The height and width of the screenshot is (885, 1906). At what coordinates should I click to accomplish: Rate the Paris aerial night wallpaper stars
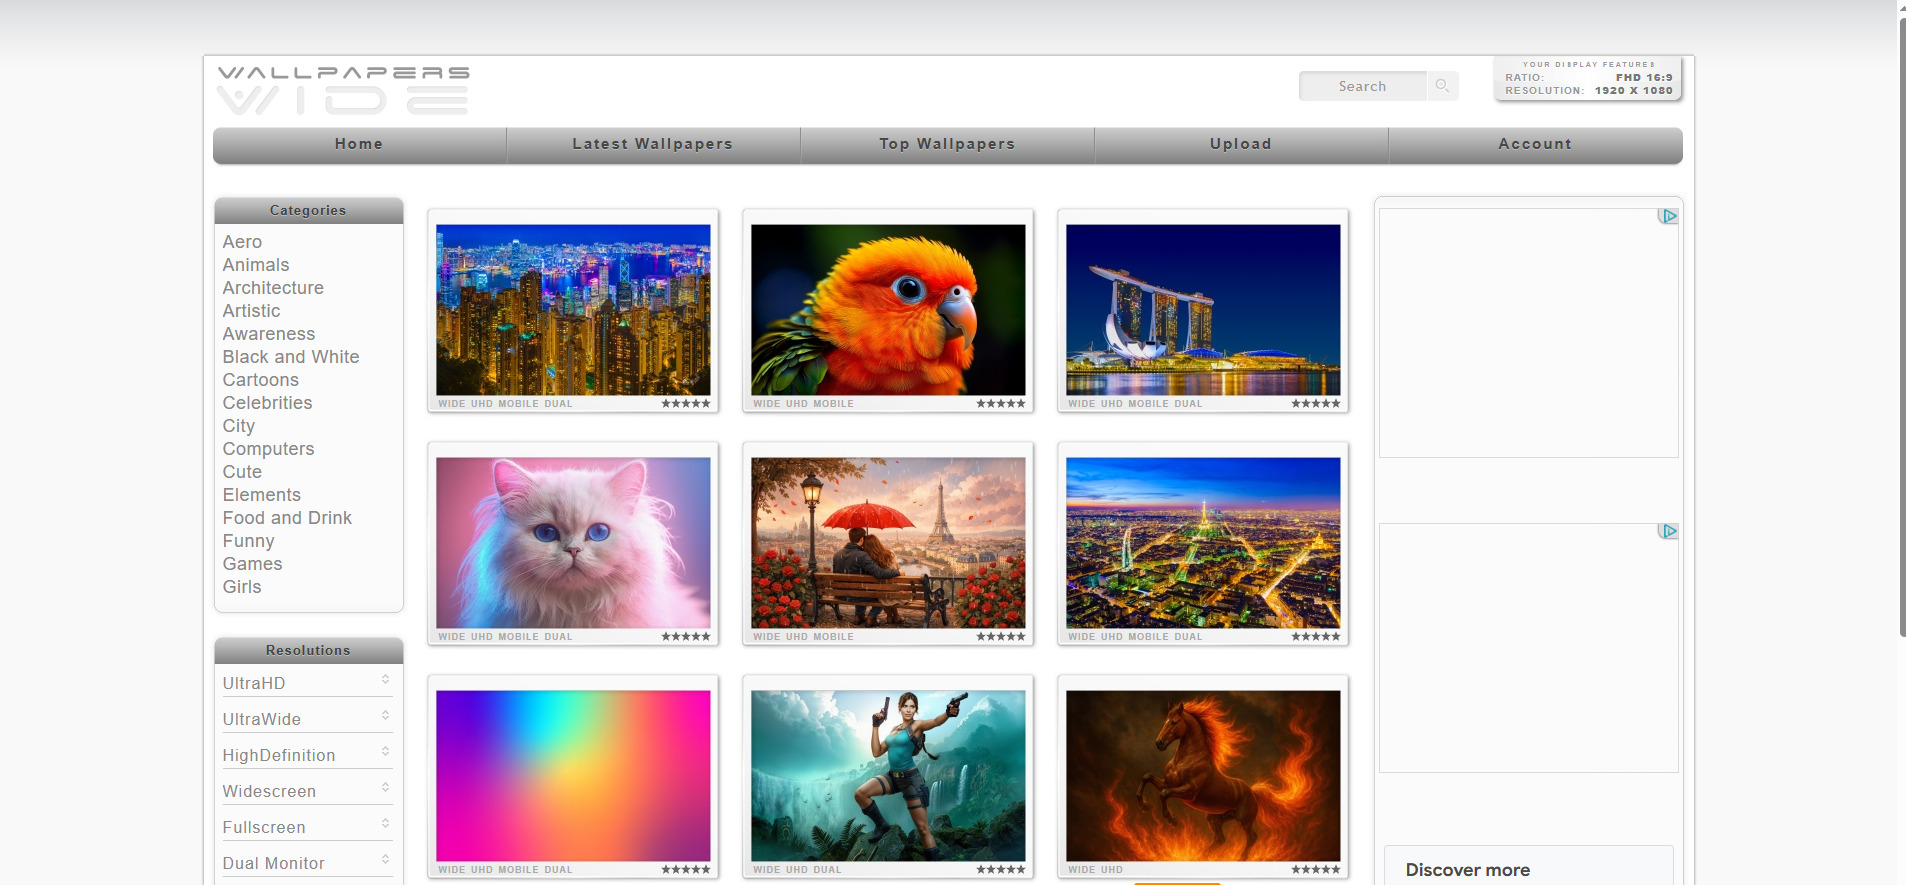click(x=1316, y=637)
